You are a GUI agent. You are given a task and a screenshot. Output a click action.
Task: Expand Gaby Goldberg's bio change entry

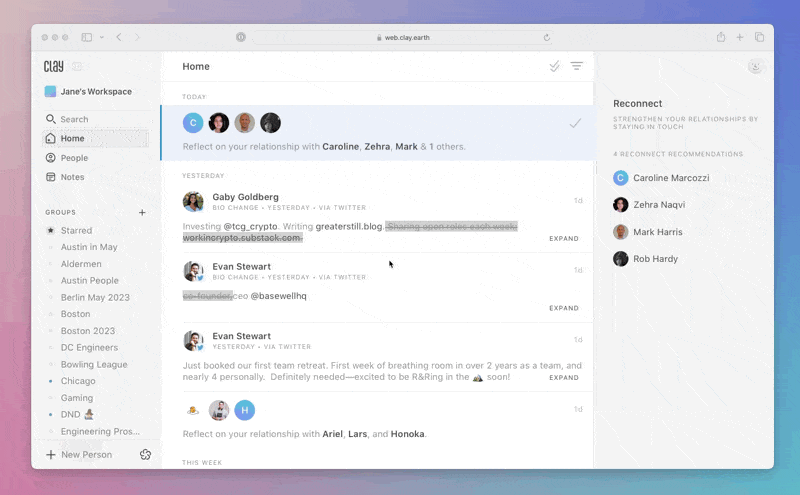click(x=563, y=239)
